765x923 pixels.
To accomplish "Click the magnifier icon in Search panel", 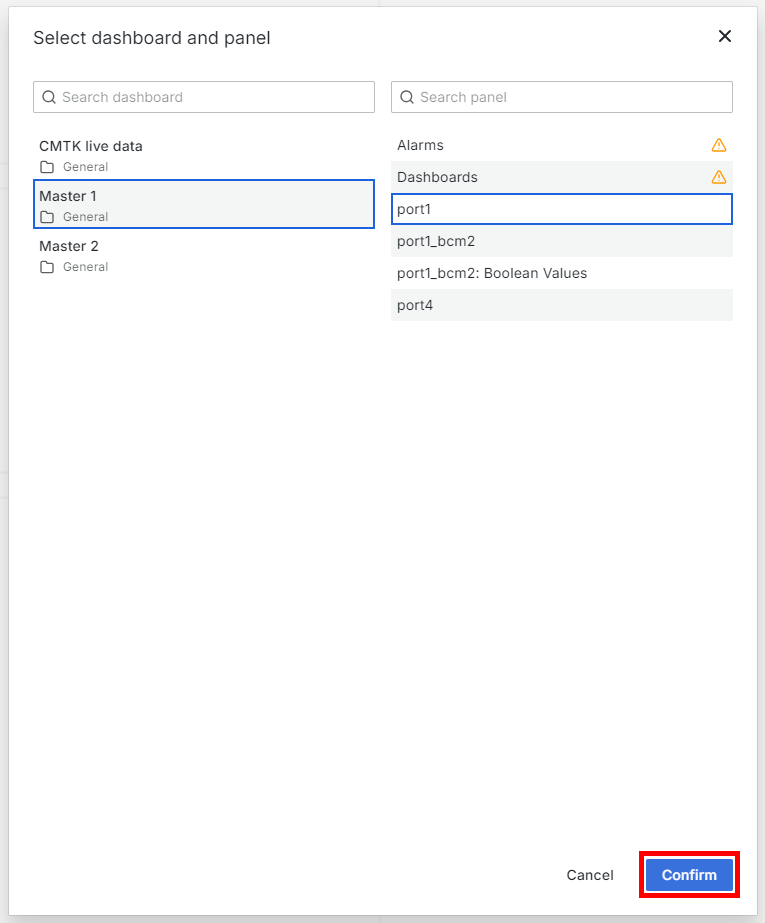I will coord(406,97).
